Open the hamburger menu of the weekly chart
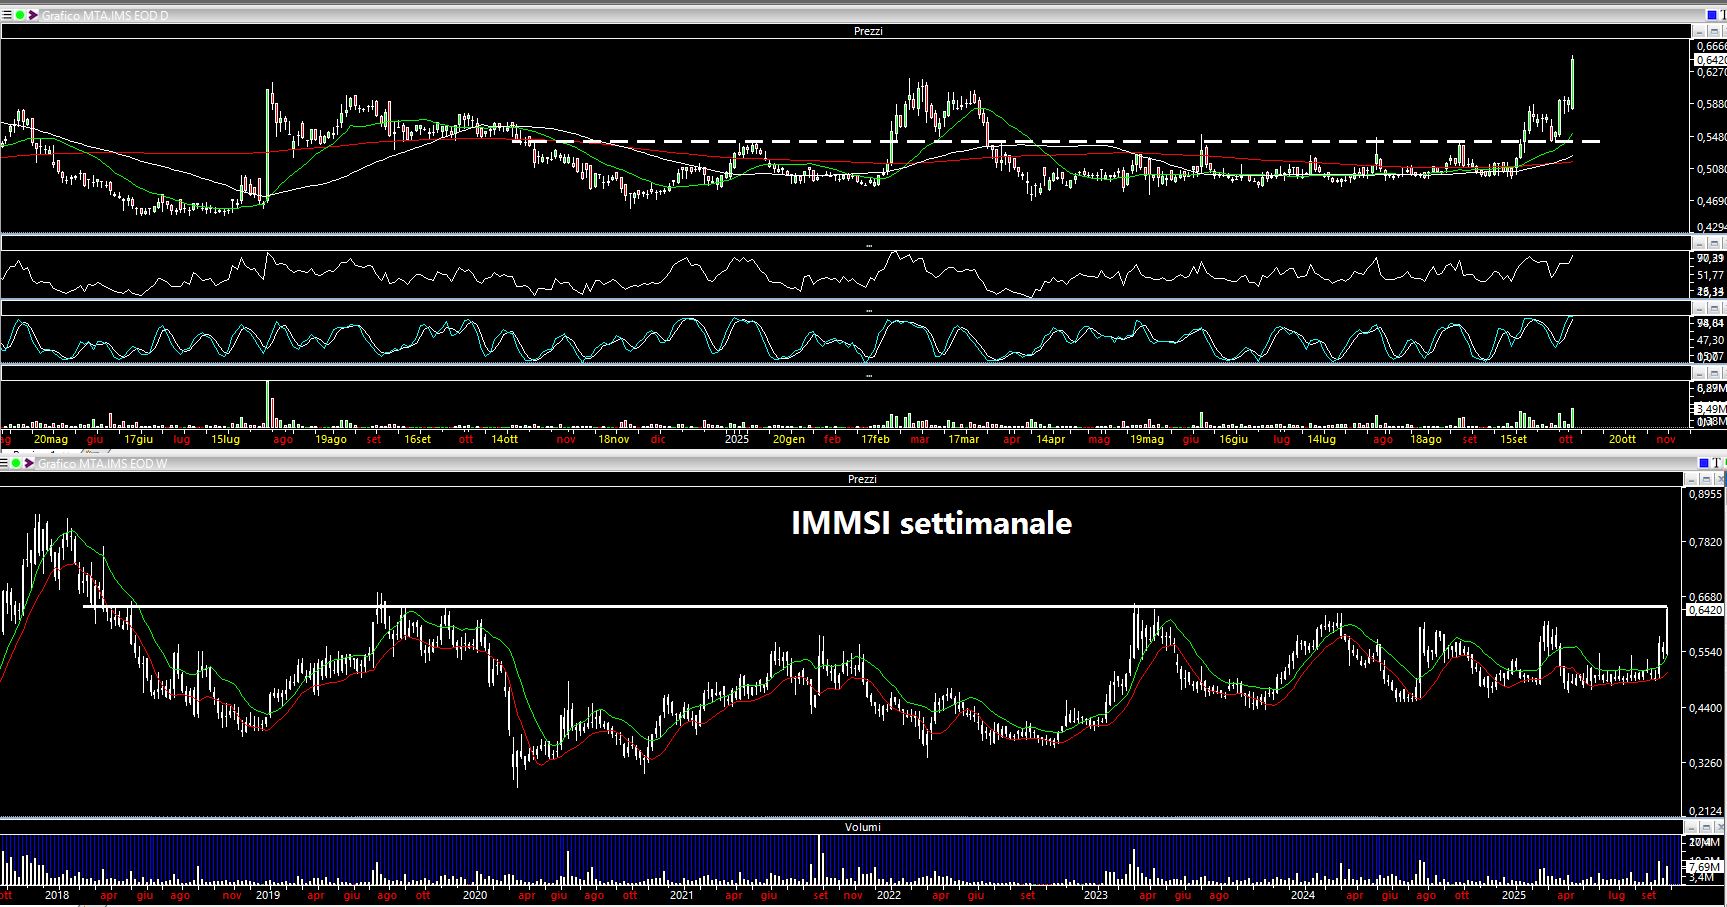This screenshot has height=907, width=1727. 4,464
